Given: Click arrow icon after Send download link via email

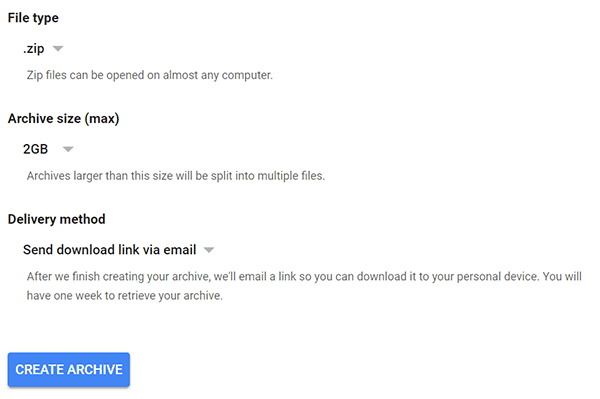Looking at the screenshot, I should [209, 250].
